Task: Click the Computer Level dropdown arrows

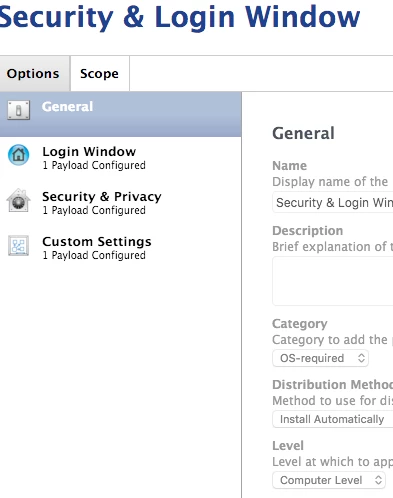Action: coord(378,480)
